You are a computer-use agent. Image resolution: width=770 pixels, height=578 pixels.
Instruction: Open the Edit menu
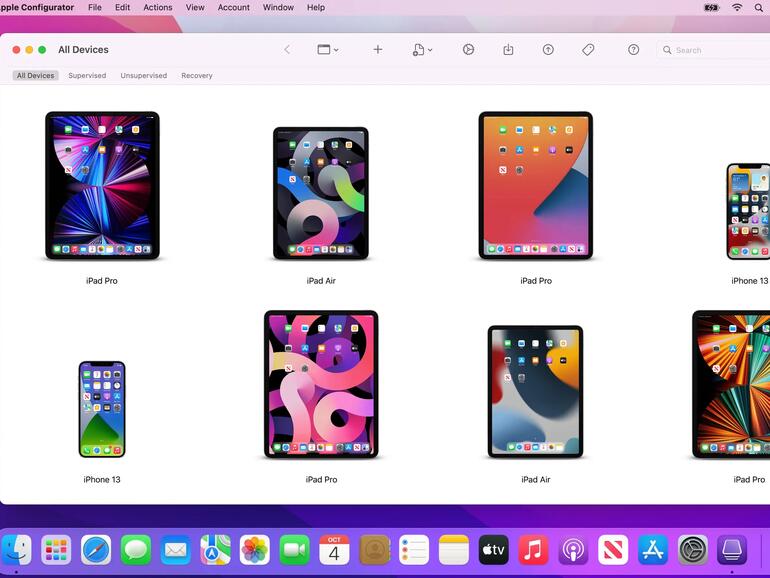(122, 7)
